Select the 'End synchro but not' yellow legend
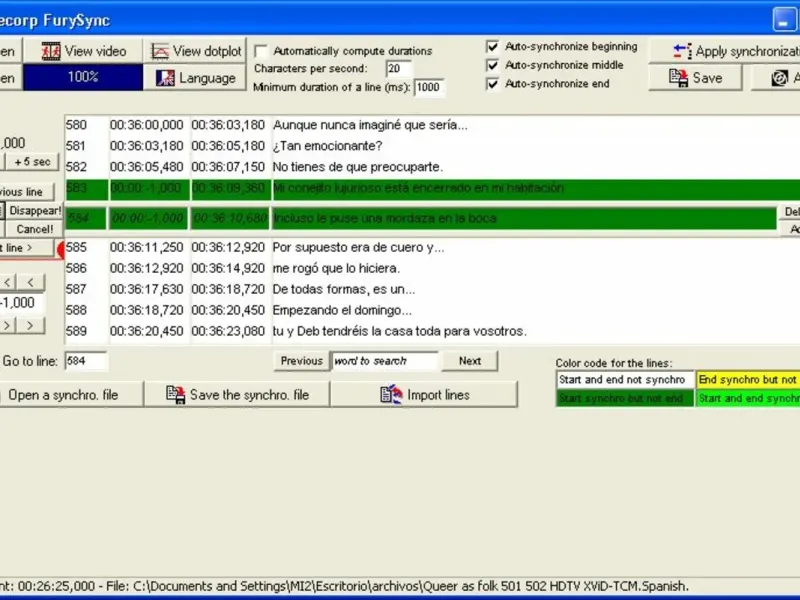800x600 pixels. 748,380
